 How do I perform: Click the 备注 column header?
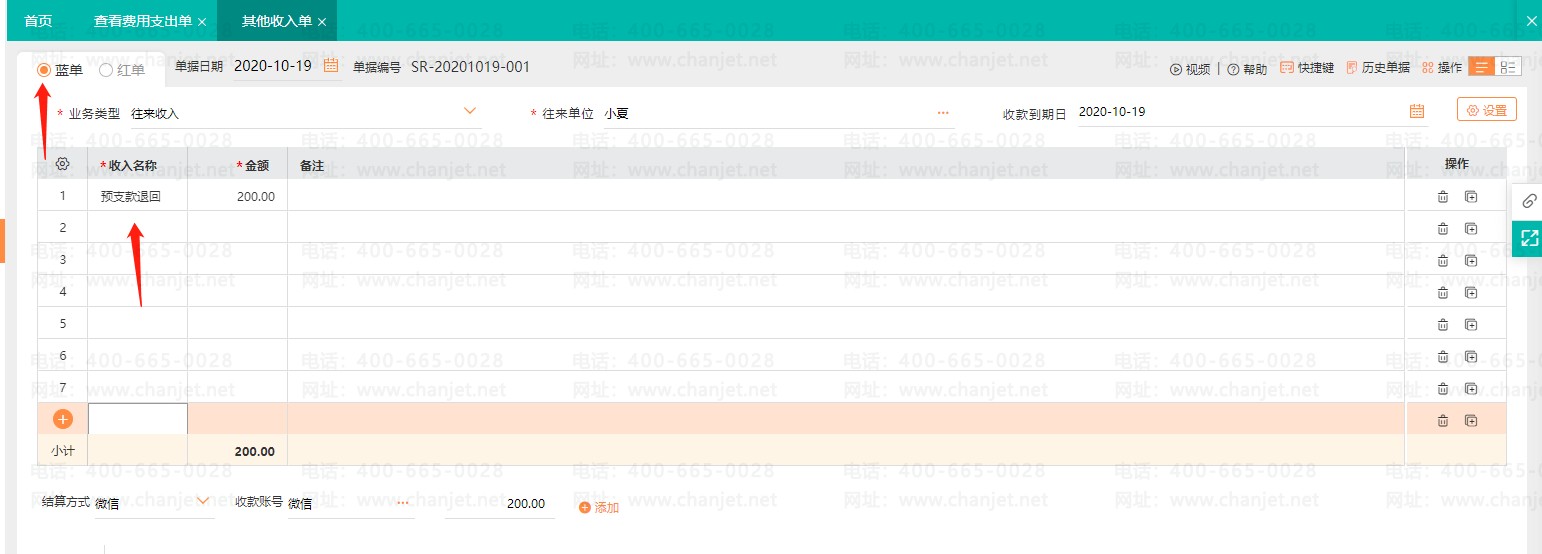[x=846, y=164]
